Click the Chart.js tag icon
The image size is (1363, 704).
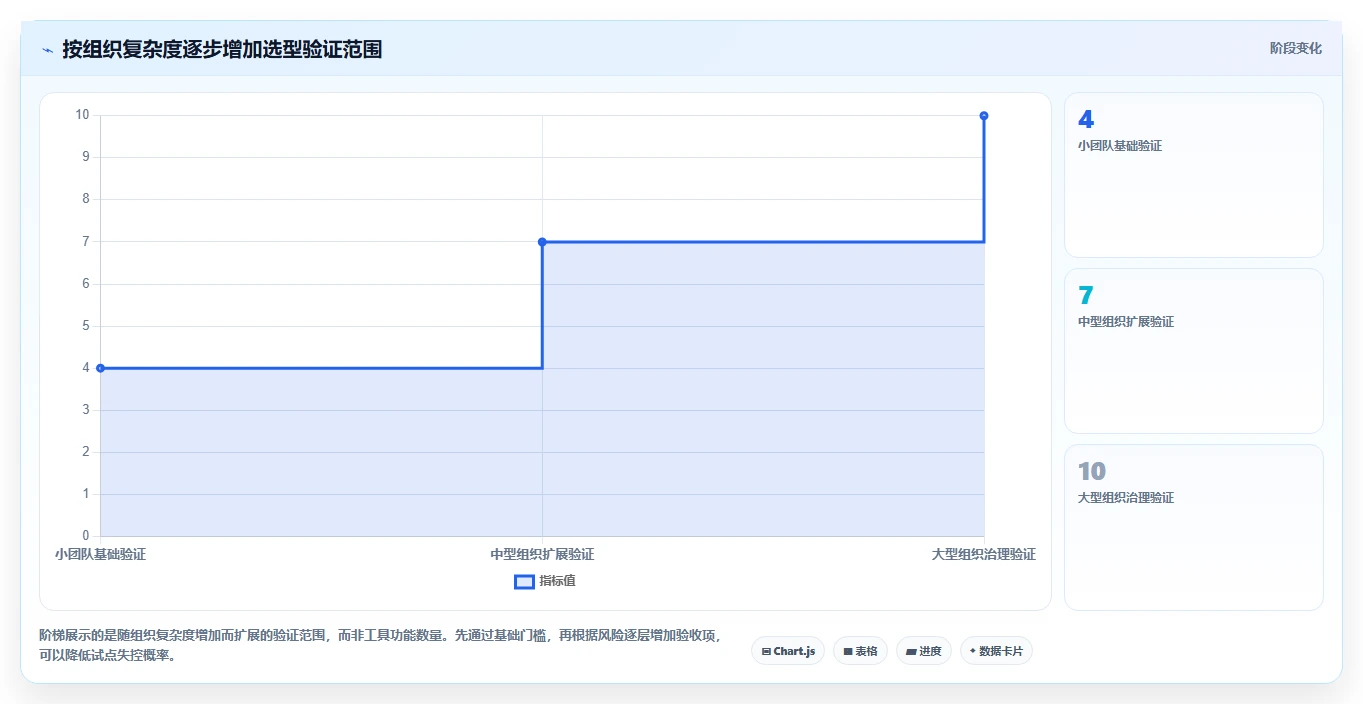pos(766,651)
